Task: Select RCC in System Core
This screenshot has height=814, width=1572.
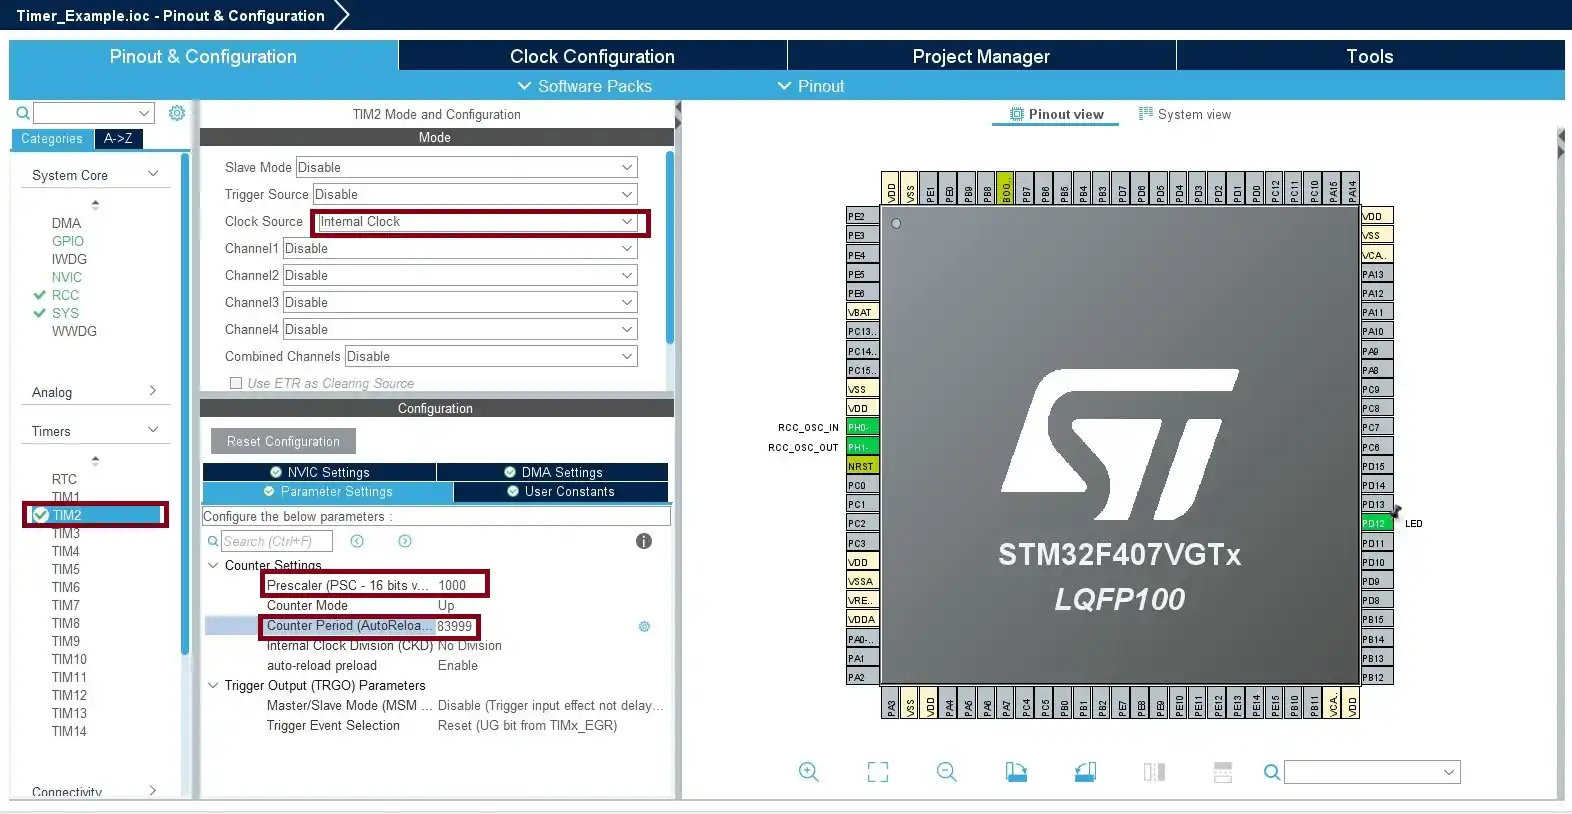Action: coord(65,295)
